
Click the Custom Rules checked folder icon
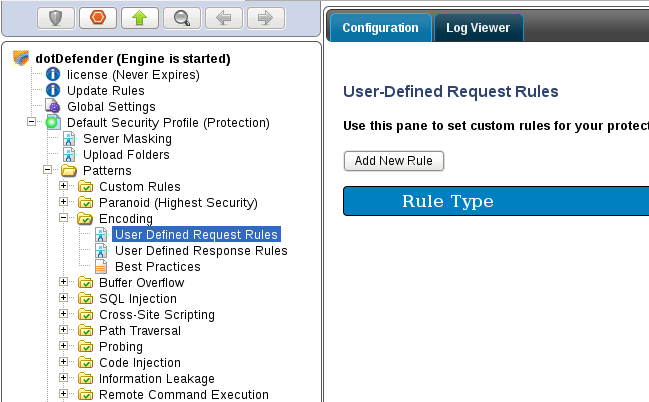click(x=85, y=187)
